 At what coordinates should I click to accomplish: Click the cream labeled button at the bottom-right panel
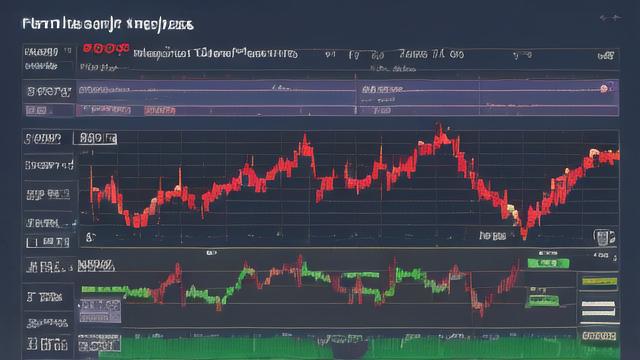point(599,336)
